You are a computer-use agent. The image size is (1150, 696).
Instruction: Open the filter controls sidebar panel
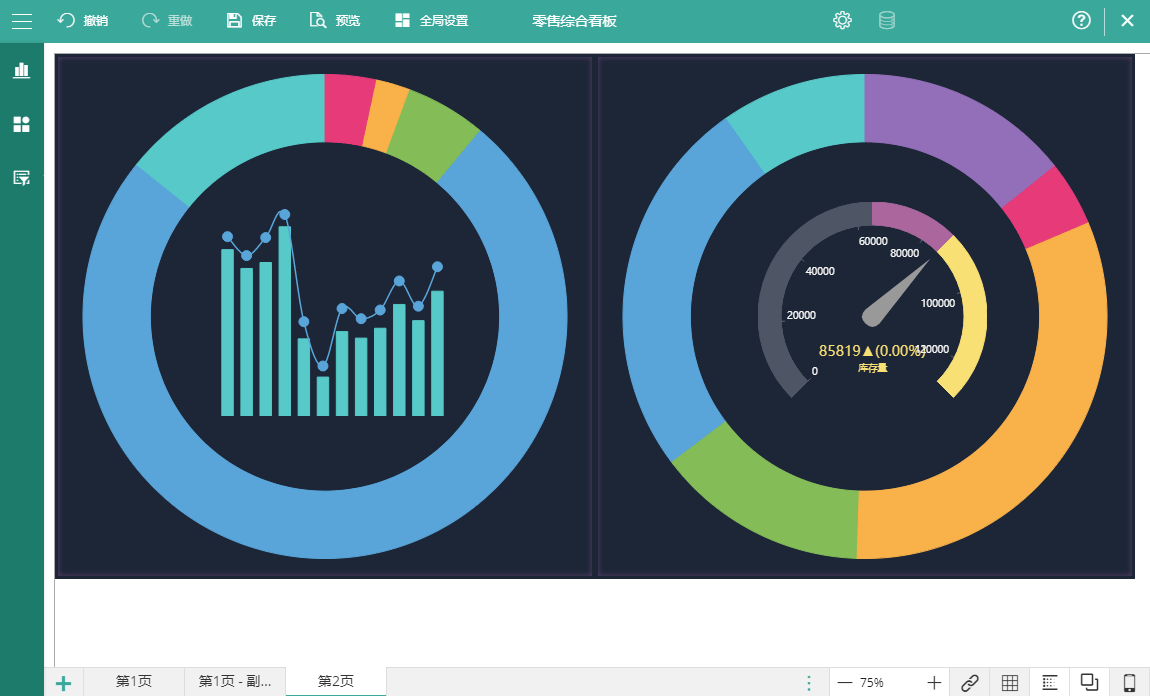tap(22, 177)
